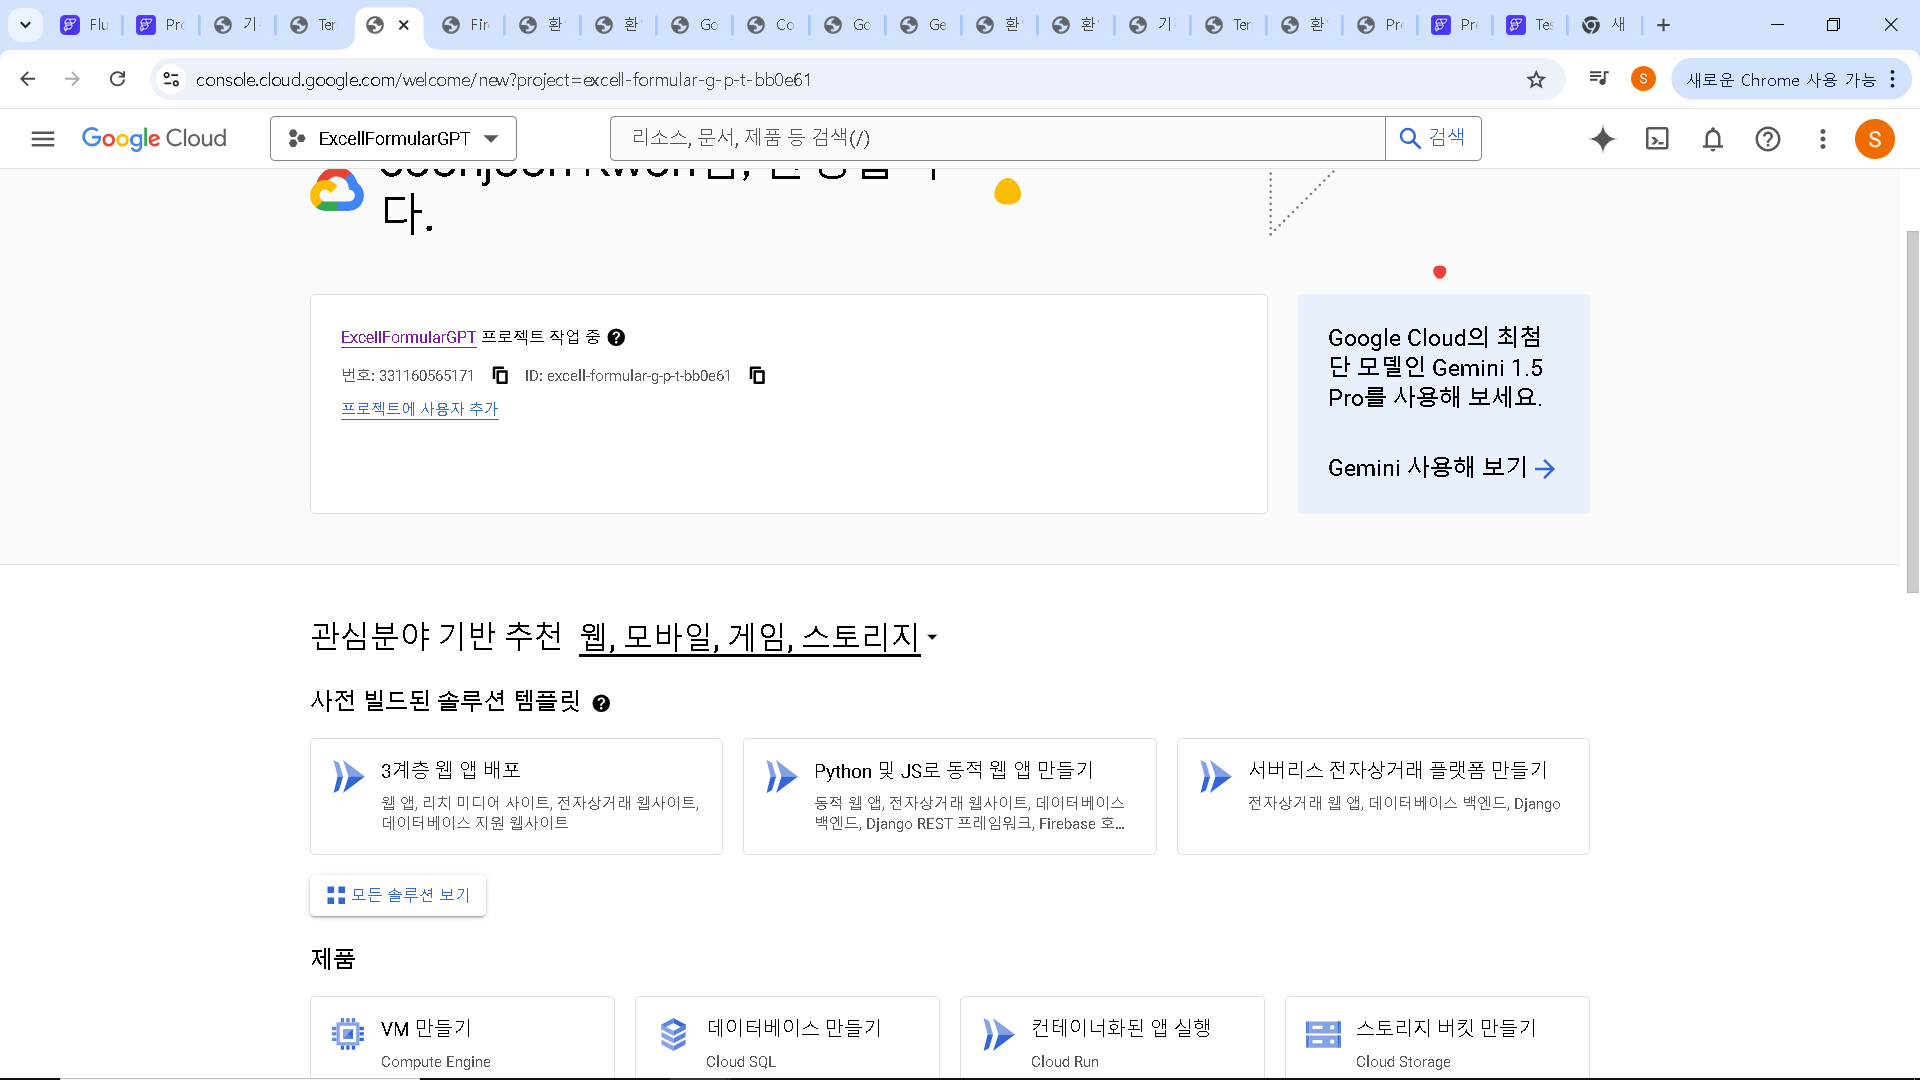Open the media control icon in Chrome toolbar
Screen dimensions: 1920x1080
click(x=1598, y=79)
